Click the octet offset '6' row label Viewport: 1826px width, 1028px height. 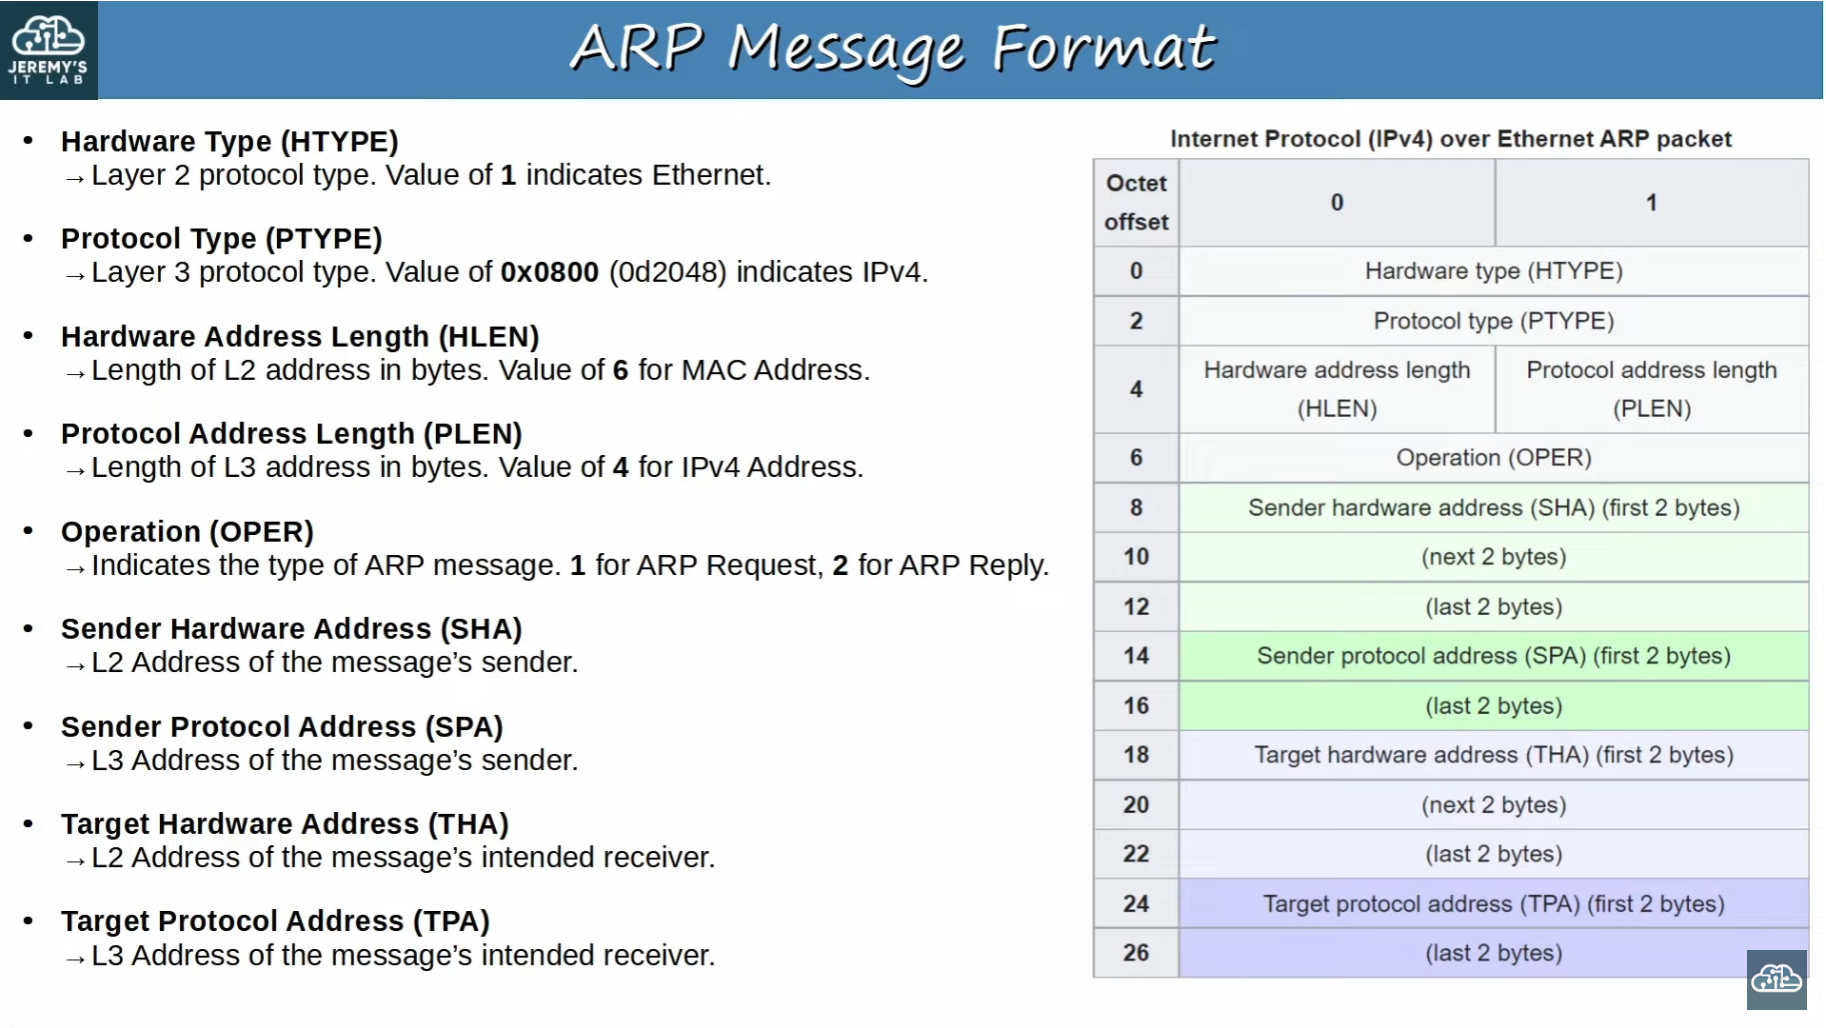tap(1137, 458)
